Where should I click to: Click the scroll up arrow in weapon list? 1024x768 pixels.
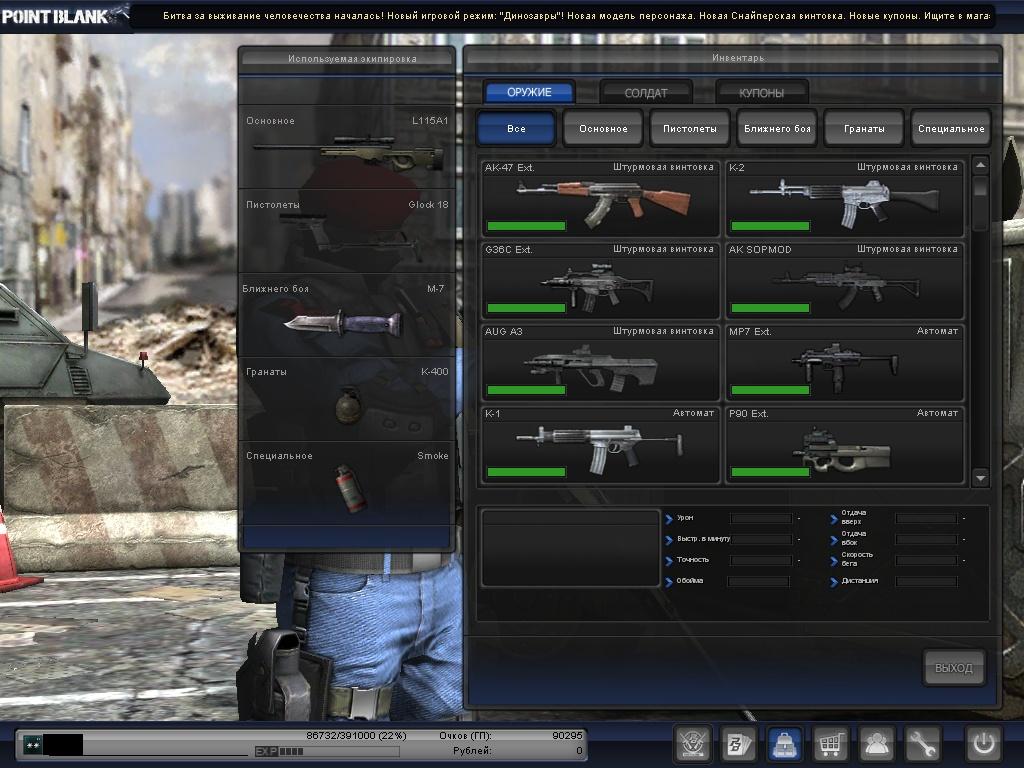tap(980, 166)
